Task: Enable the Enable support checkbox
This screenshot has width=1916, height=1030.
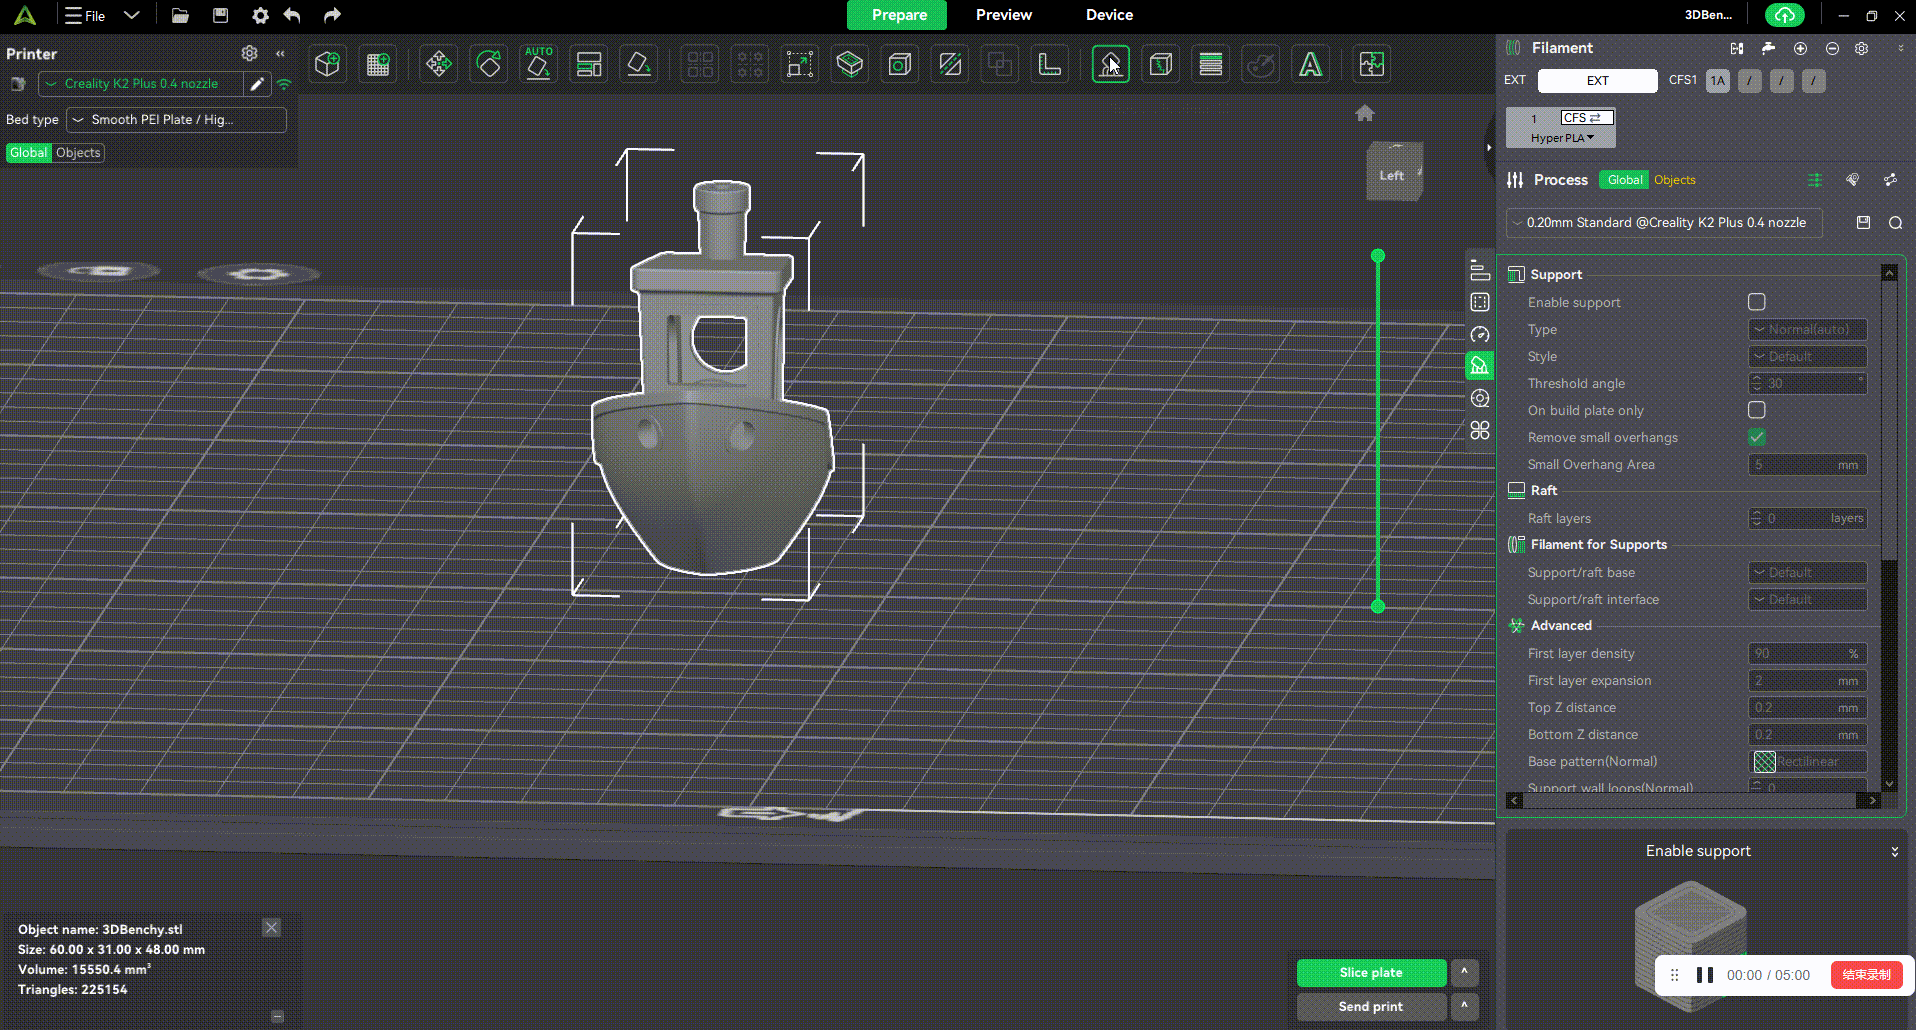Action: tap(1756, 302)
